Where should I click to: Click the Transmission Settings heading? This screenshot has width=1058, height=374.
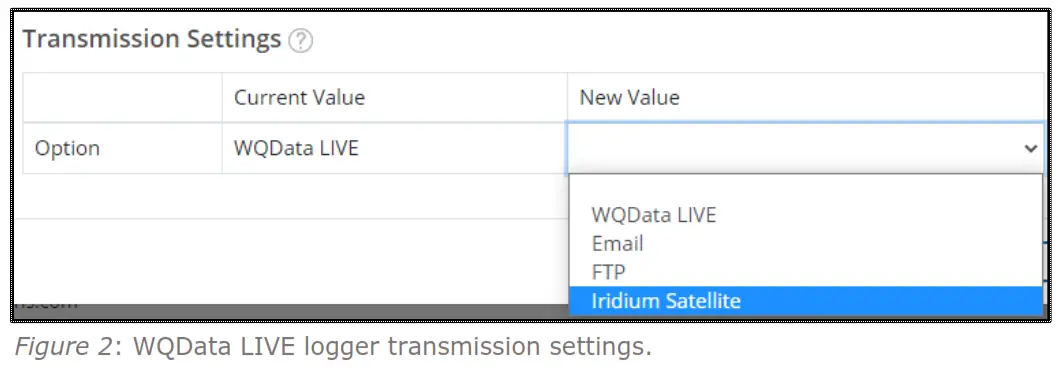point(152,39)
